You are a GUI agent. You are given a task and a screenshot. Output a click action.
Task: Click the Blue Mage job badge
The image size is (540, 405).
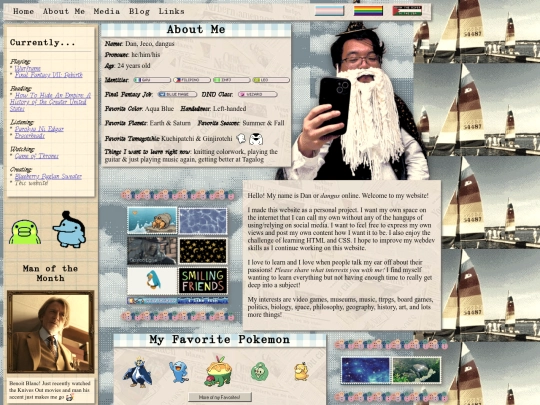(177, 94)
